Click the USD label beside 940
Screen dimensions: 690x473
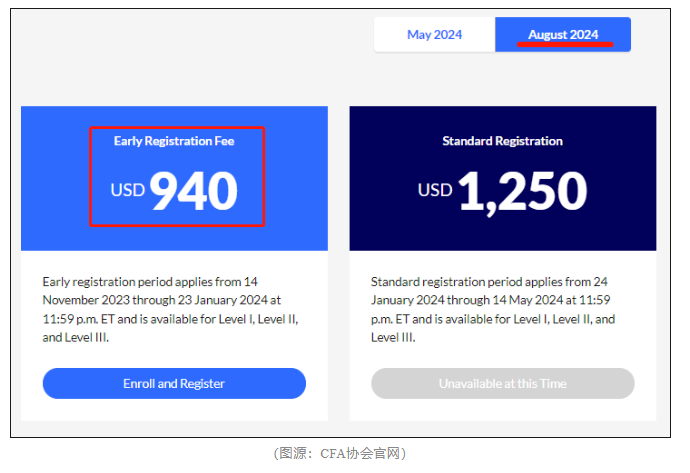point(128,190)
